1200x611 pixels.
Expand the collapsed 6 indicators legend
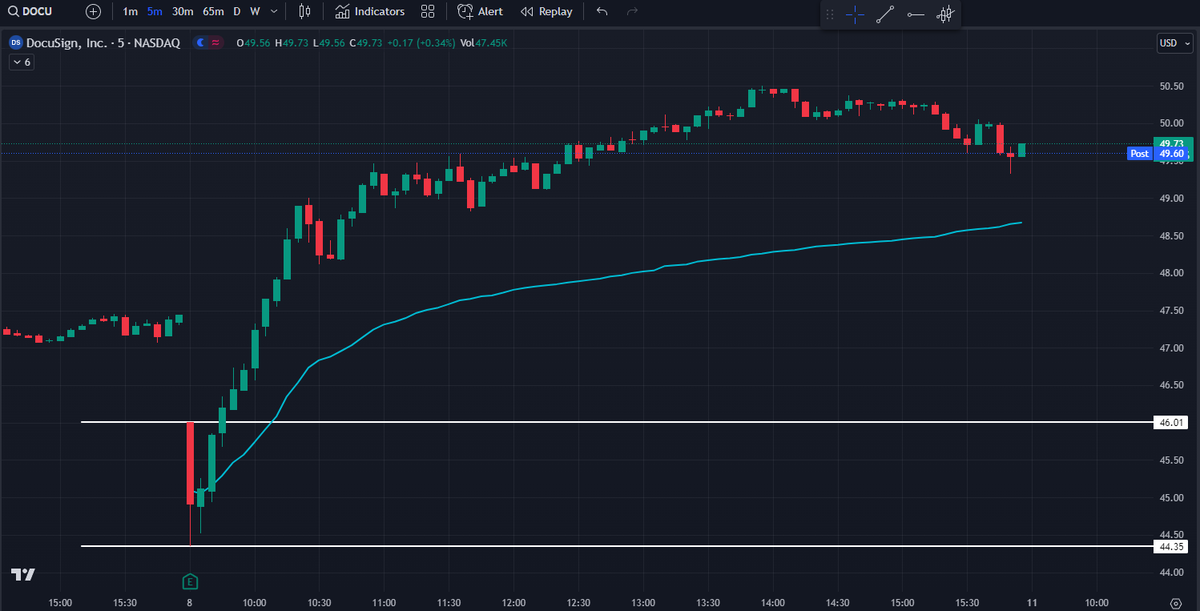point(21,62)
